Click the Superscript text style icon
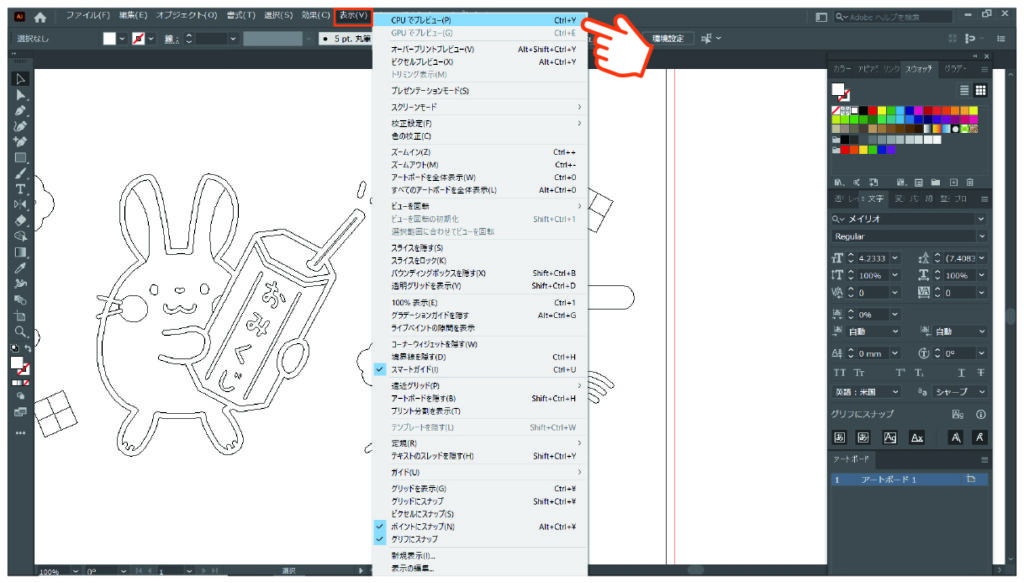1024x583 pixels. tap(901, 373)
